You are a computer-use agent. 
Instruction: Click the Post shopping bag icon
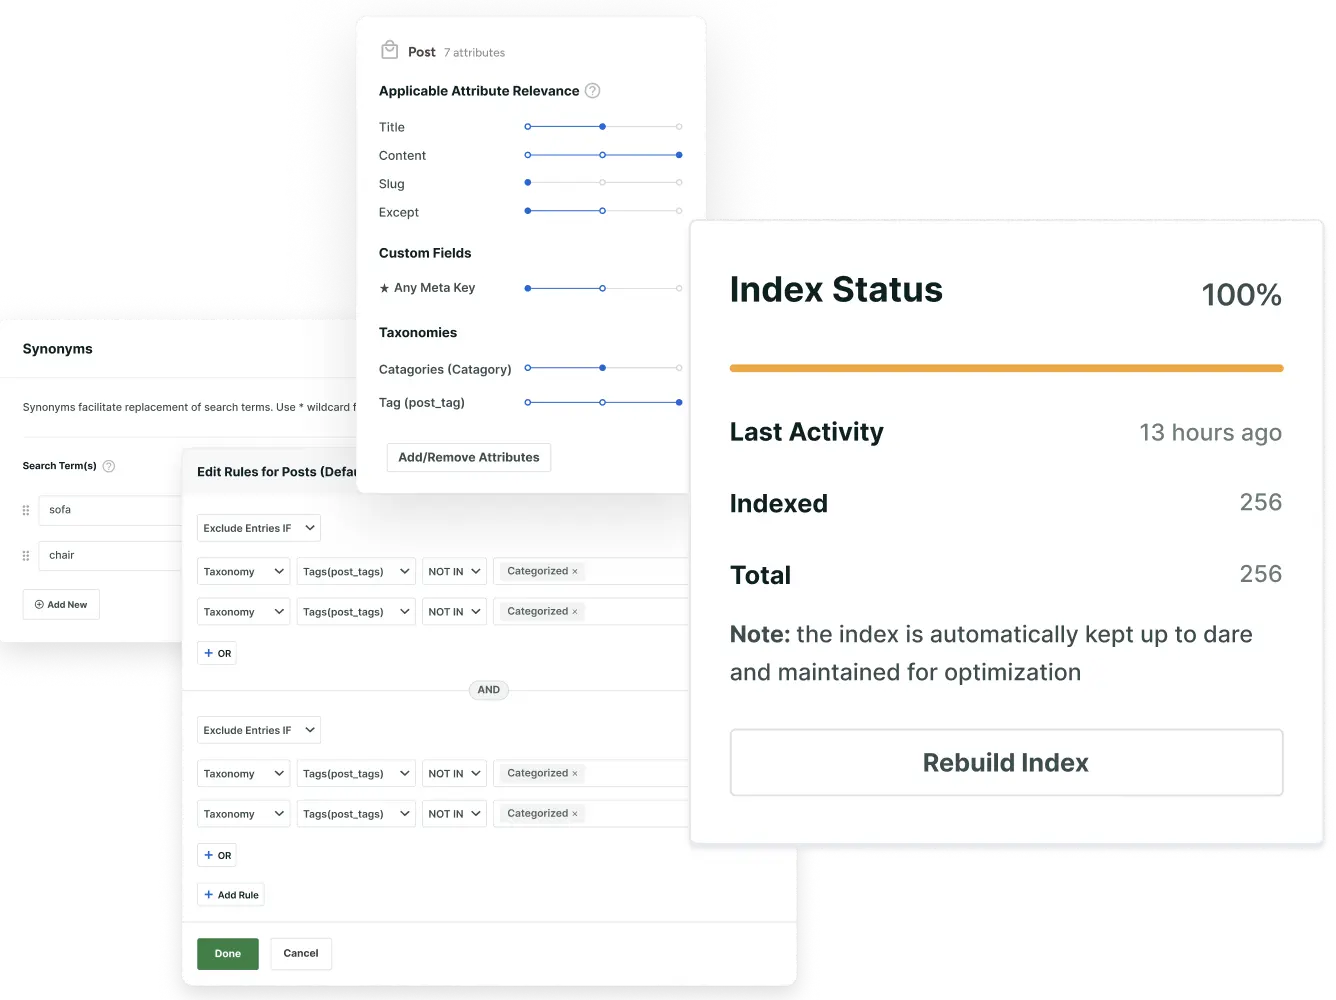click(390, 48)
